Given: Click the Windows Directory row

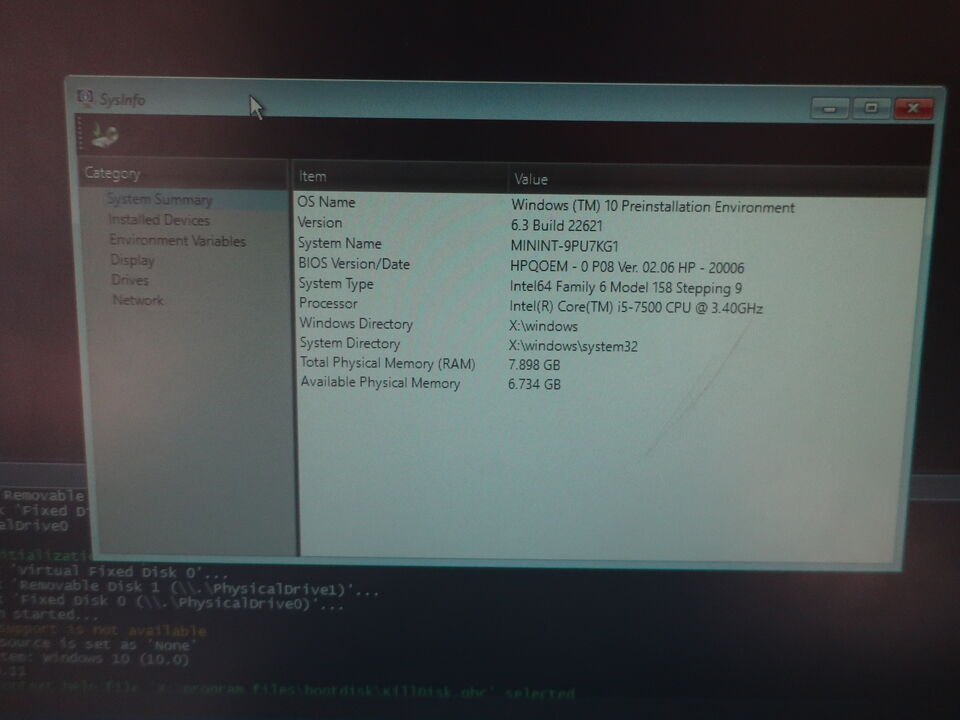Looking at the screenshot, I should [355, 324].
